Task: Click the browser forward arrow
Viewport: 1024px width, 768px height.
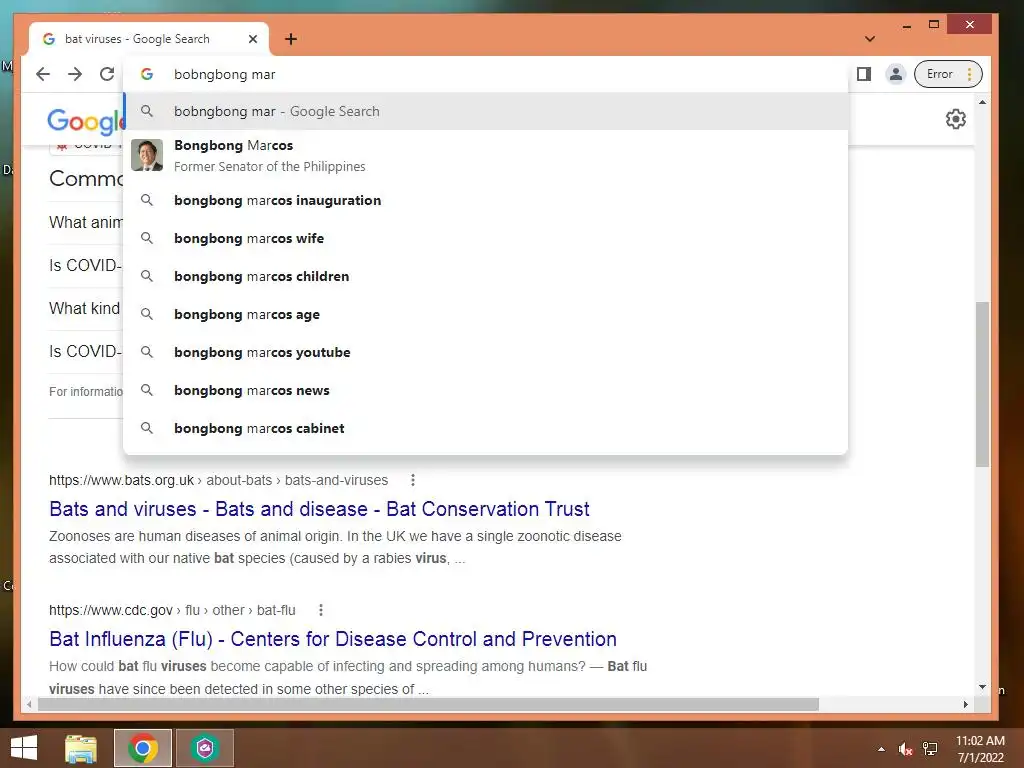Action: 75,74
